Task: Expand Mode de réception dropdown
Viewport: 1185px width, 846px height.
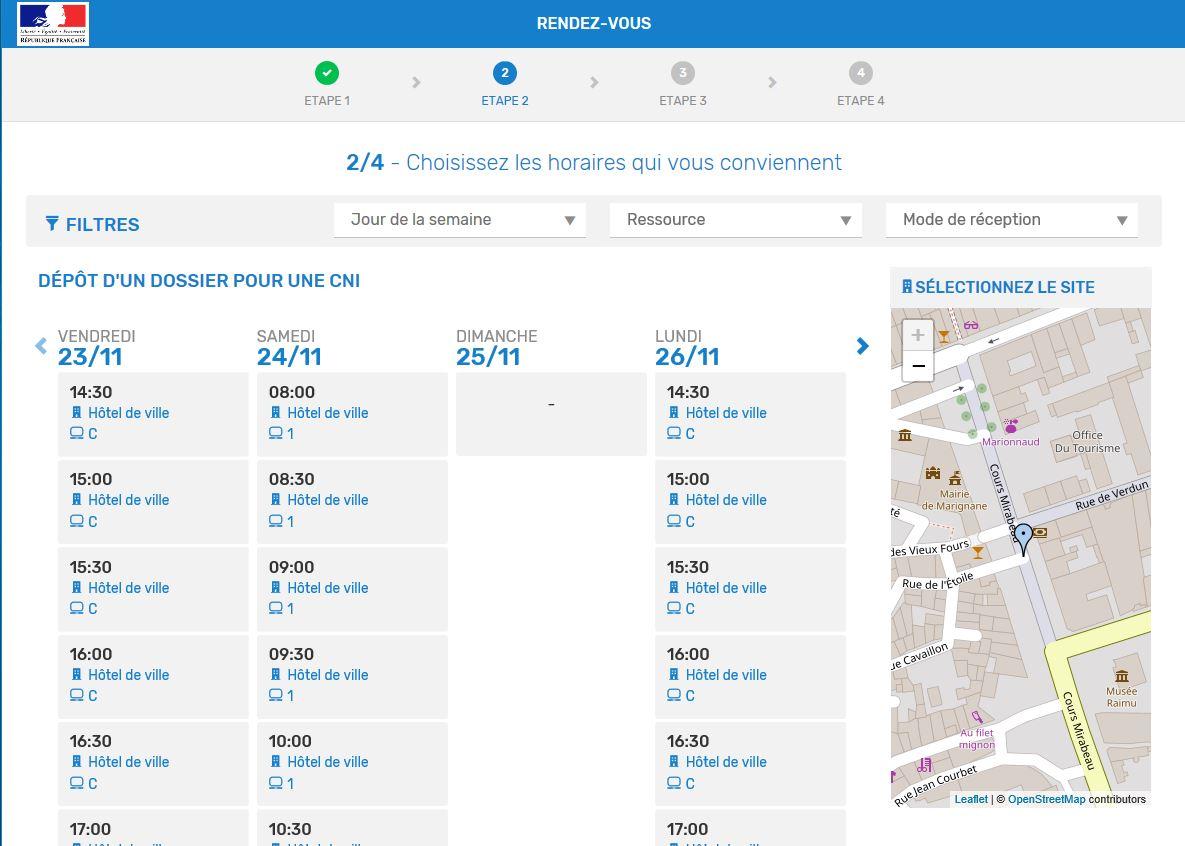Action: (1011, 220)
